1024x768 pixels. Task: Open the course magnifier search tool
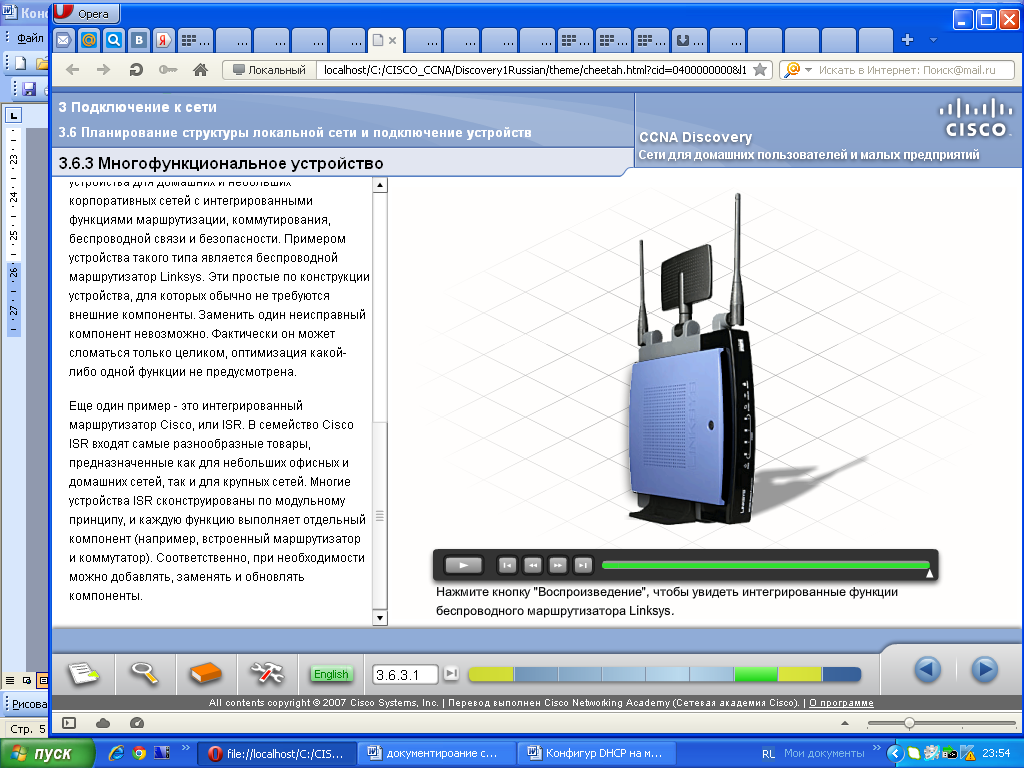tap(144, 673)
